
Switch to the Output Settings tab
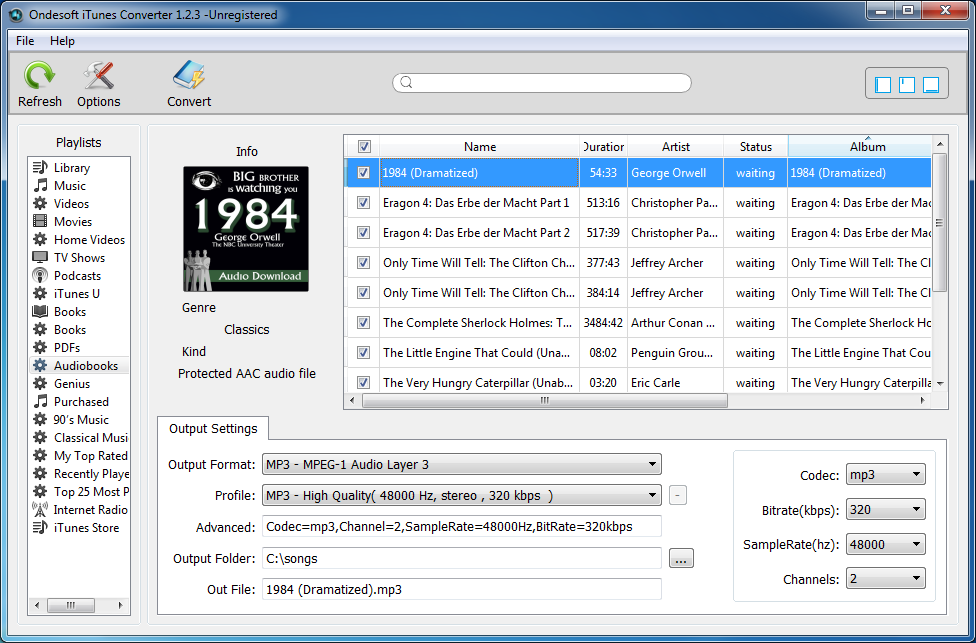(x=213, y=428)
